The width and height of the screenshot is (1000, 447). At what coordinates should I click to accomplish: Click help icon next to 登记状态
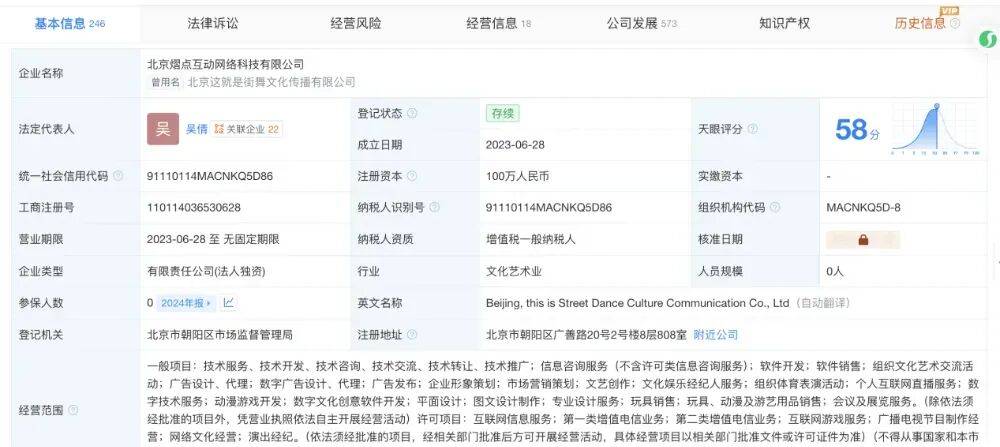pyautogui.click(x=412, y=114)
